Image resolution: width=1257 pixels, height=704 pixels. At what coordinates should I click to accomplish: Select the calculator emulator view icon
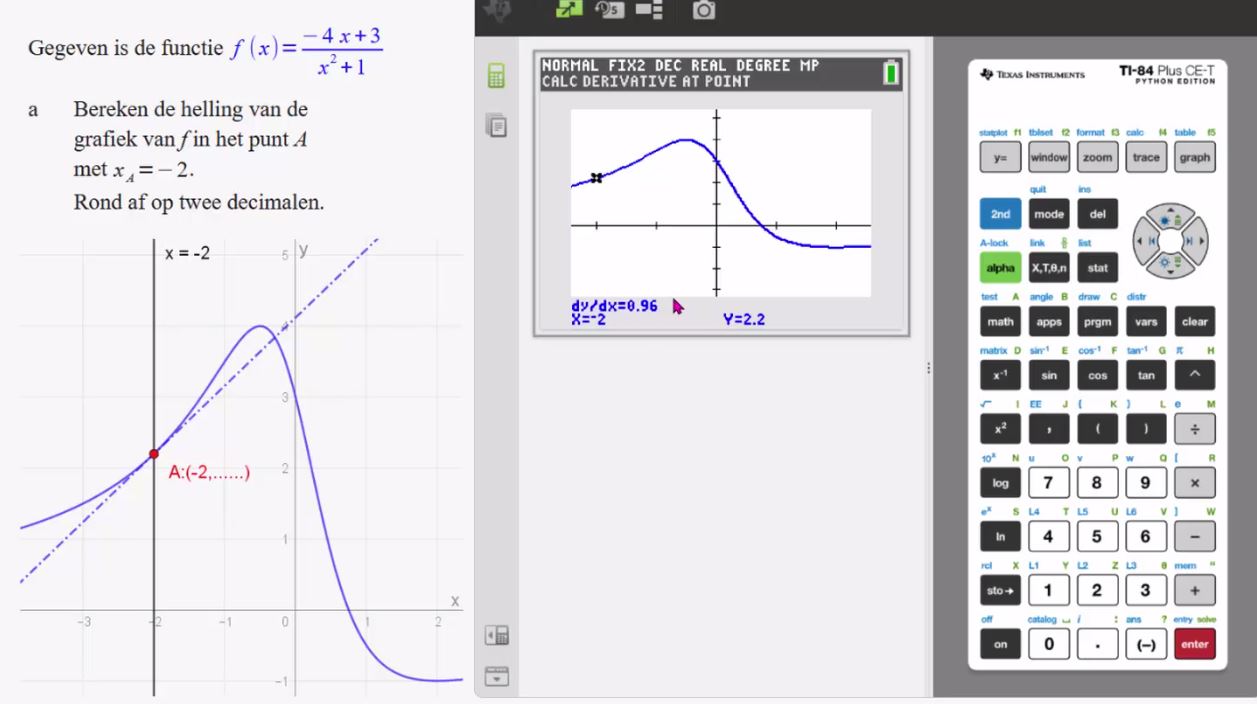click(x=496, y=76)
